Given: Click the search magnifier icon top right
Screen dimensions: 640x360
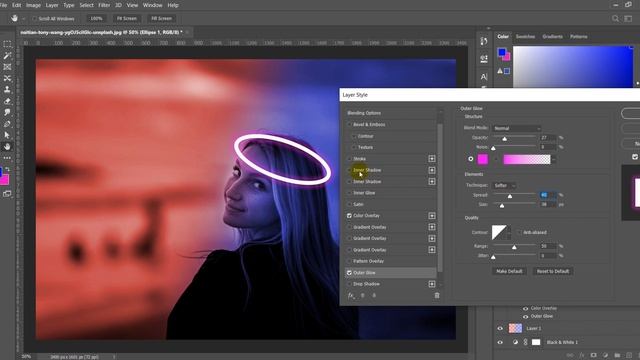Looking at the screenshot, I should point(615,18).
